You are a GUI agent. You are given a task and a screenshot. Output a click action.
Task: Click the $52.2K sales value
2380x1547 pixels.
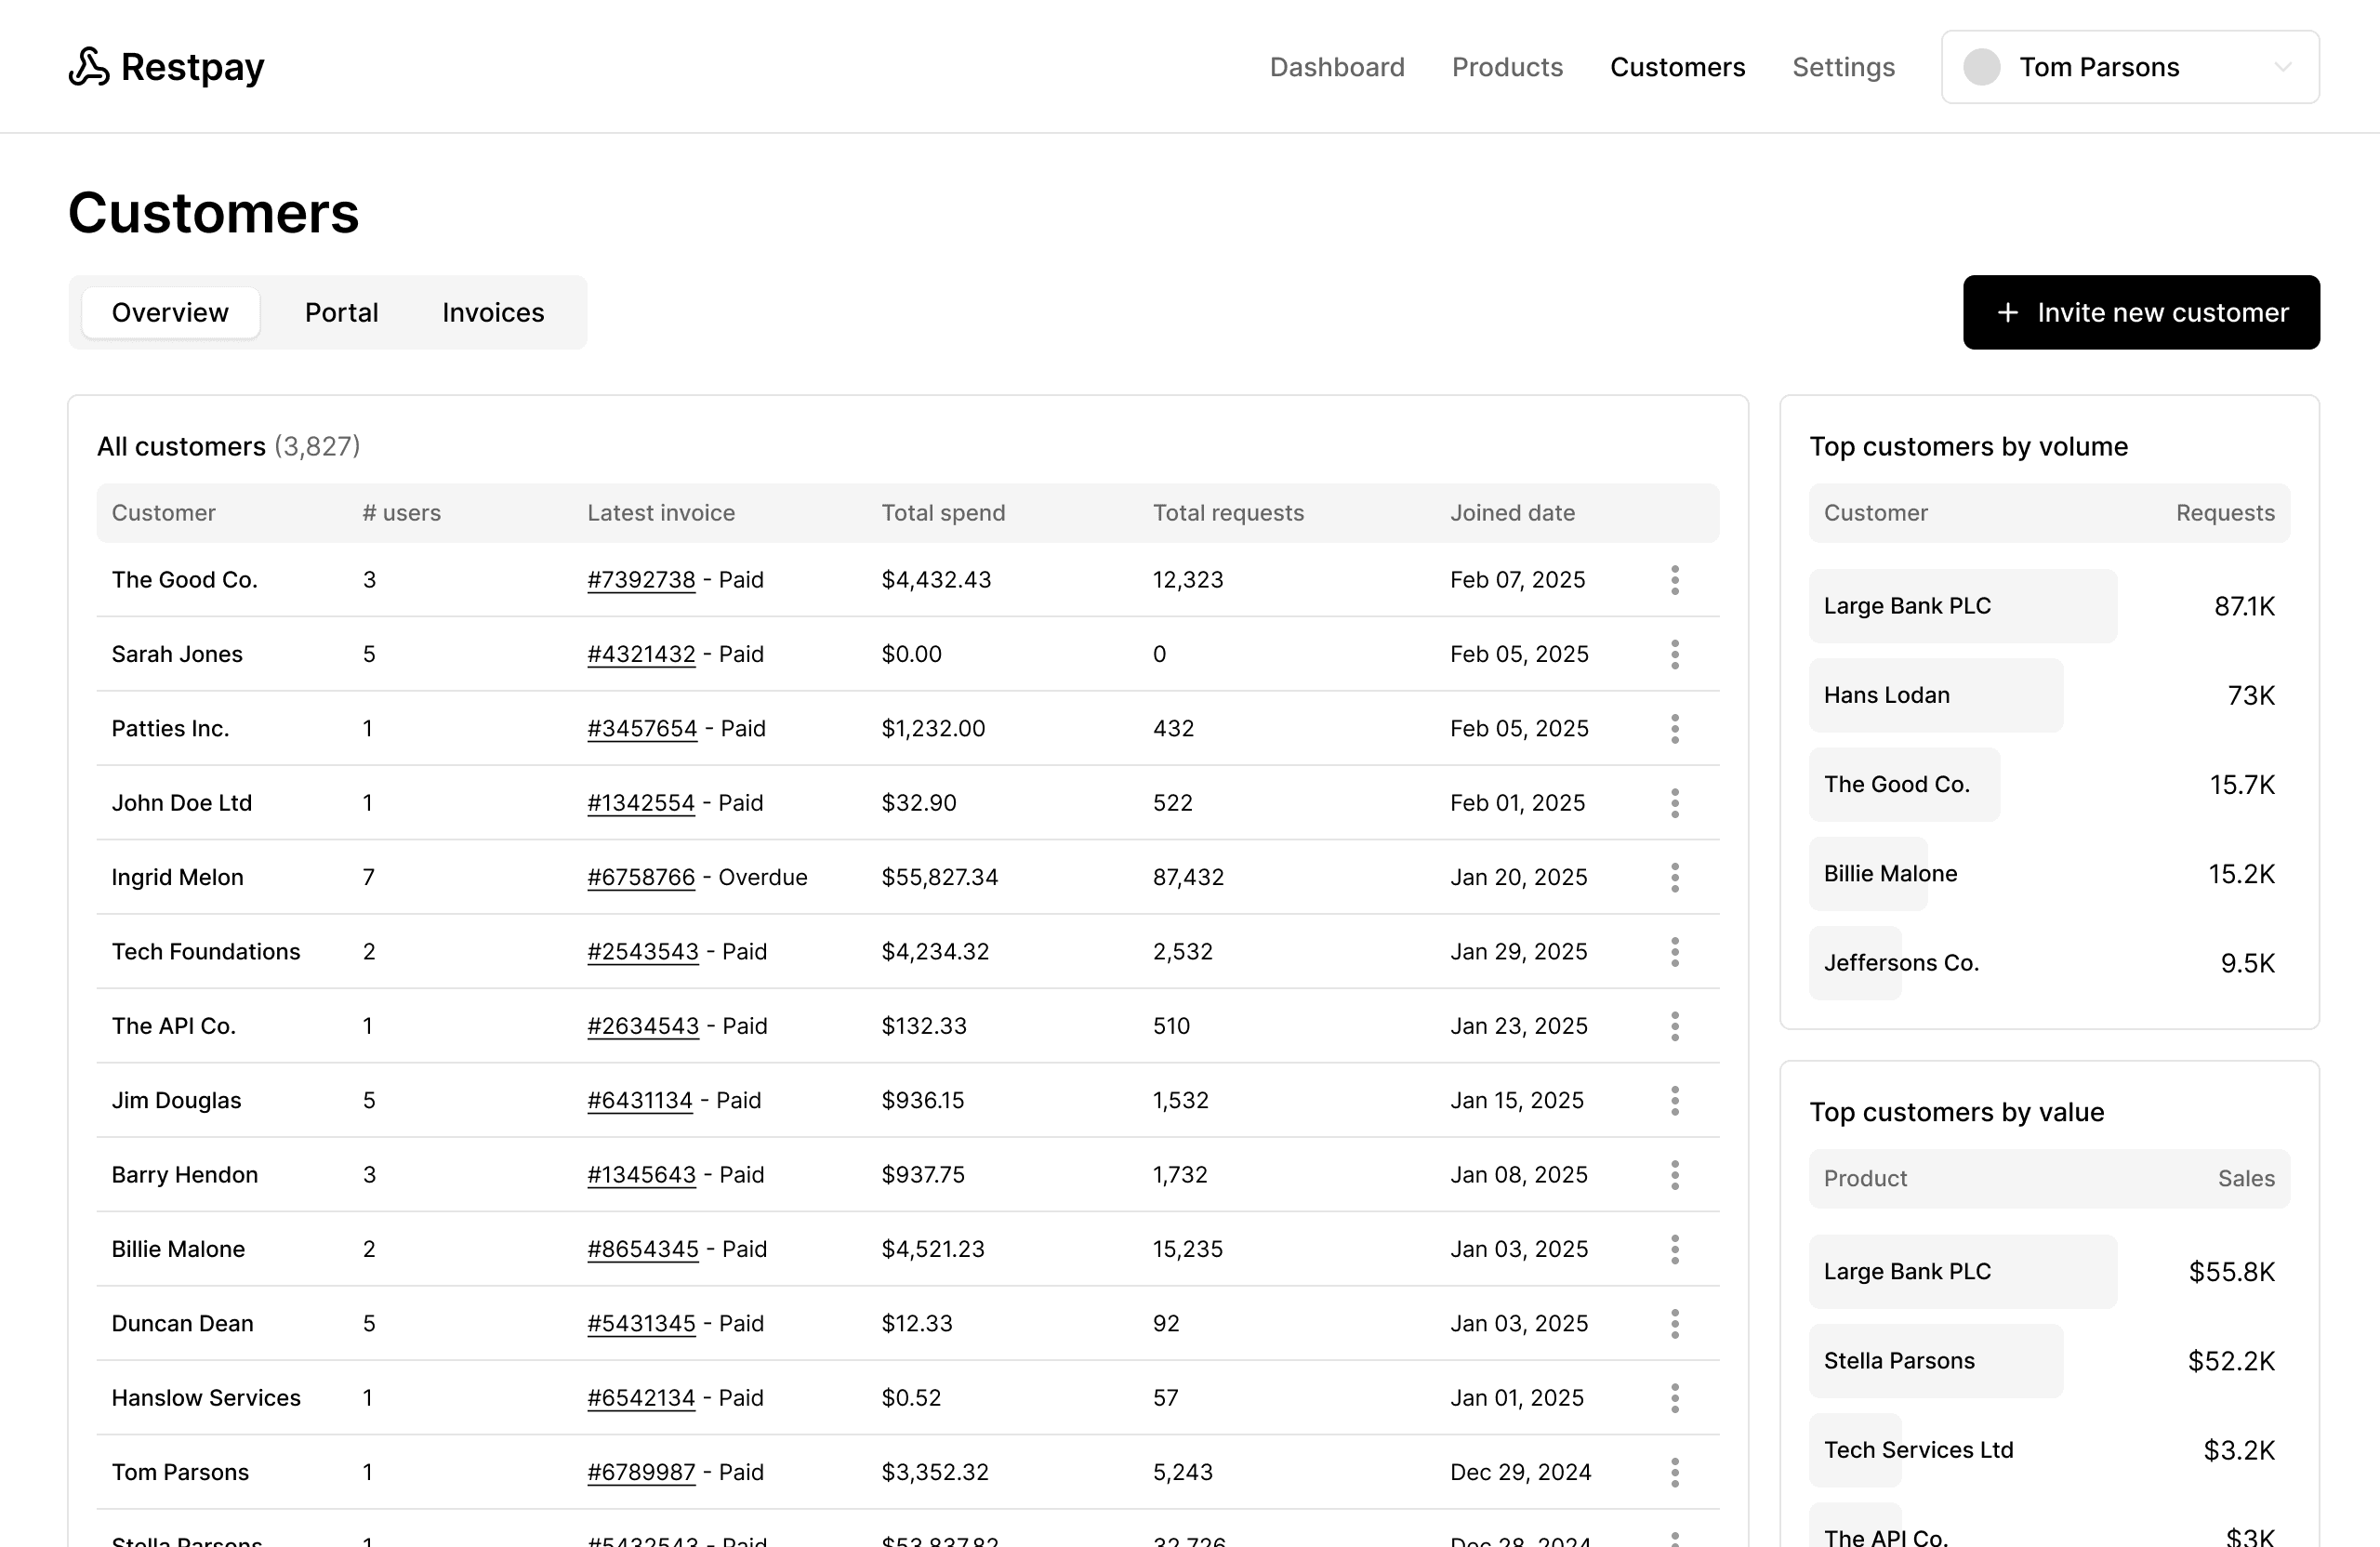[x=2231, y=1361]
